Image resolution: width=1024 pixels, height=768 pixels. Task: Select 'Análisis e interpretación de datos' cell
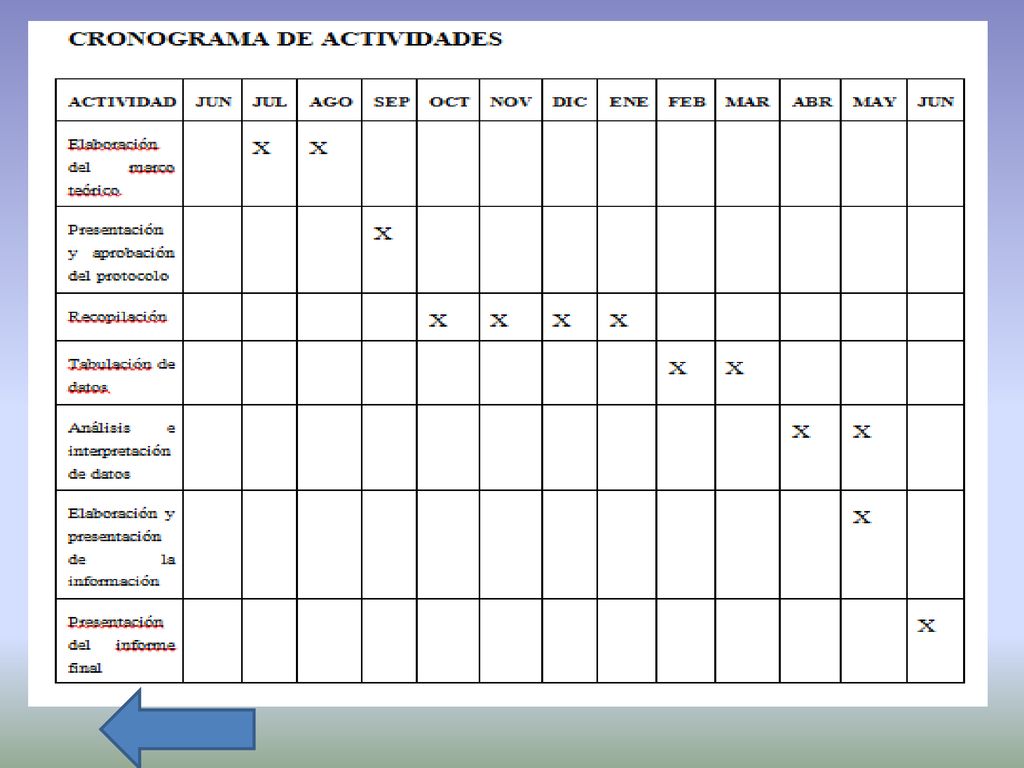pos(120,448)
